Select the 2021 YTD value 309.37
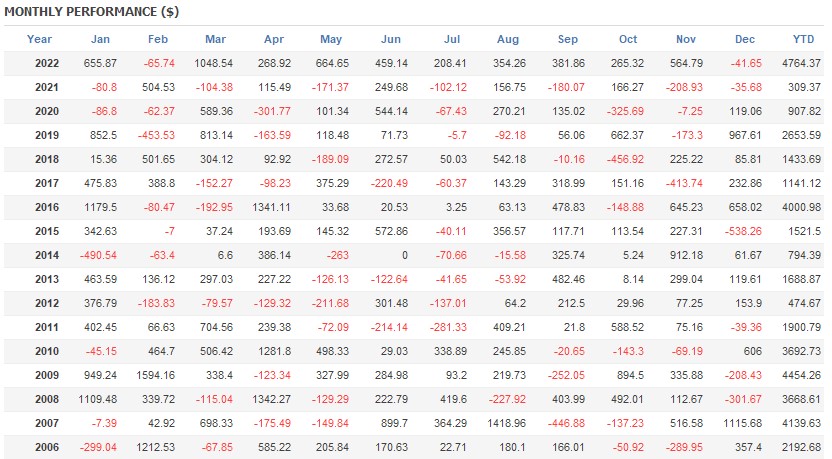 [x=804, y=87]
